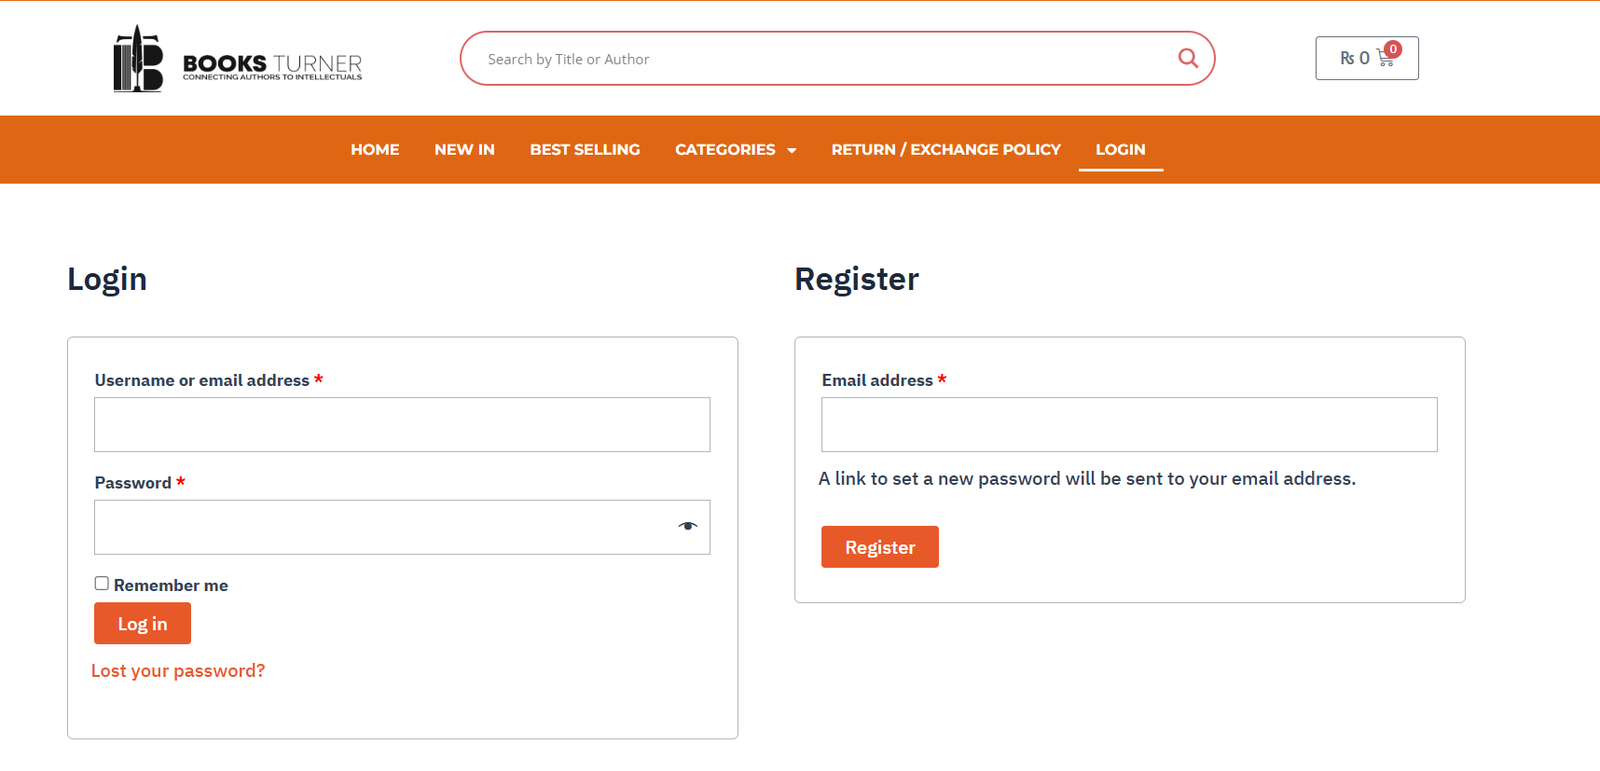
Task: Open the shopping cart icon
Action: 1385,59
